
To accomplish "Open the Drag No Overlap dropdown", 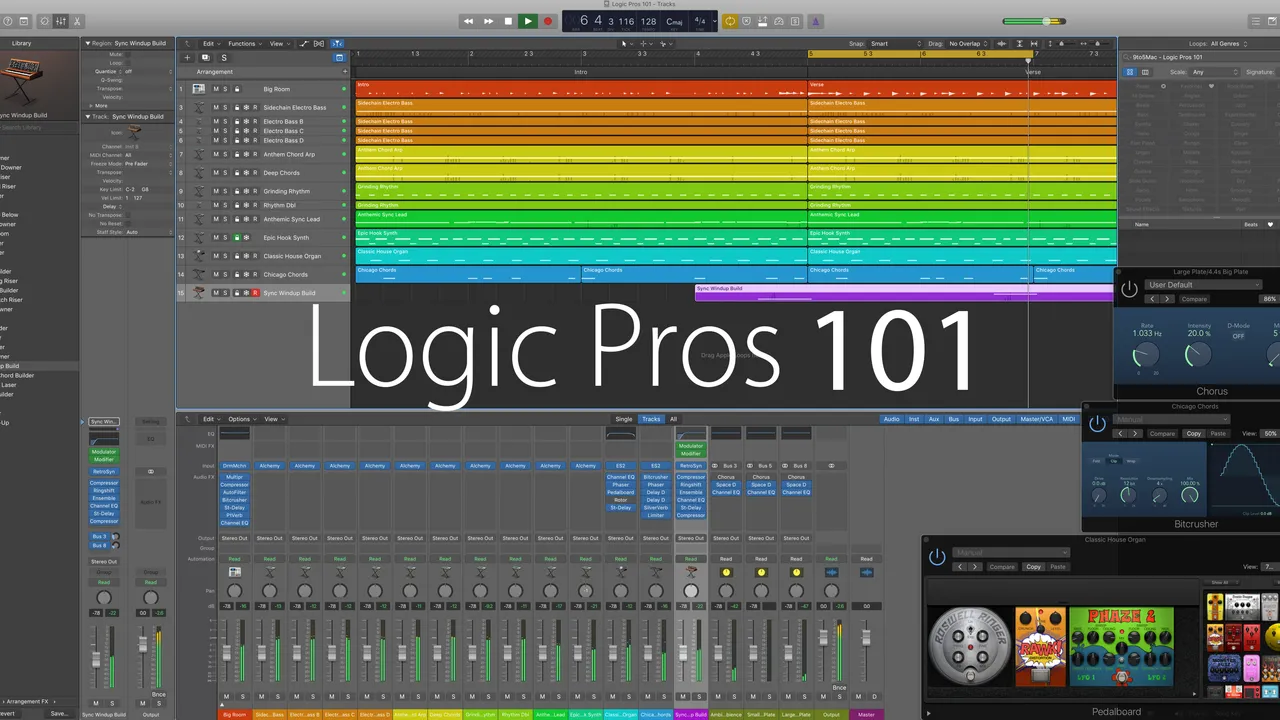I will pos(968,44).
